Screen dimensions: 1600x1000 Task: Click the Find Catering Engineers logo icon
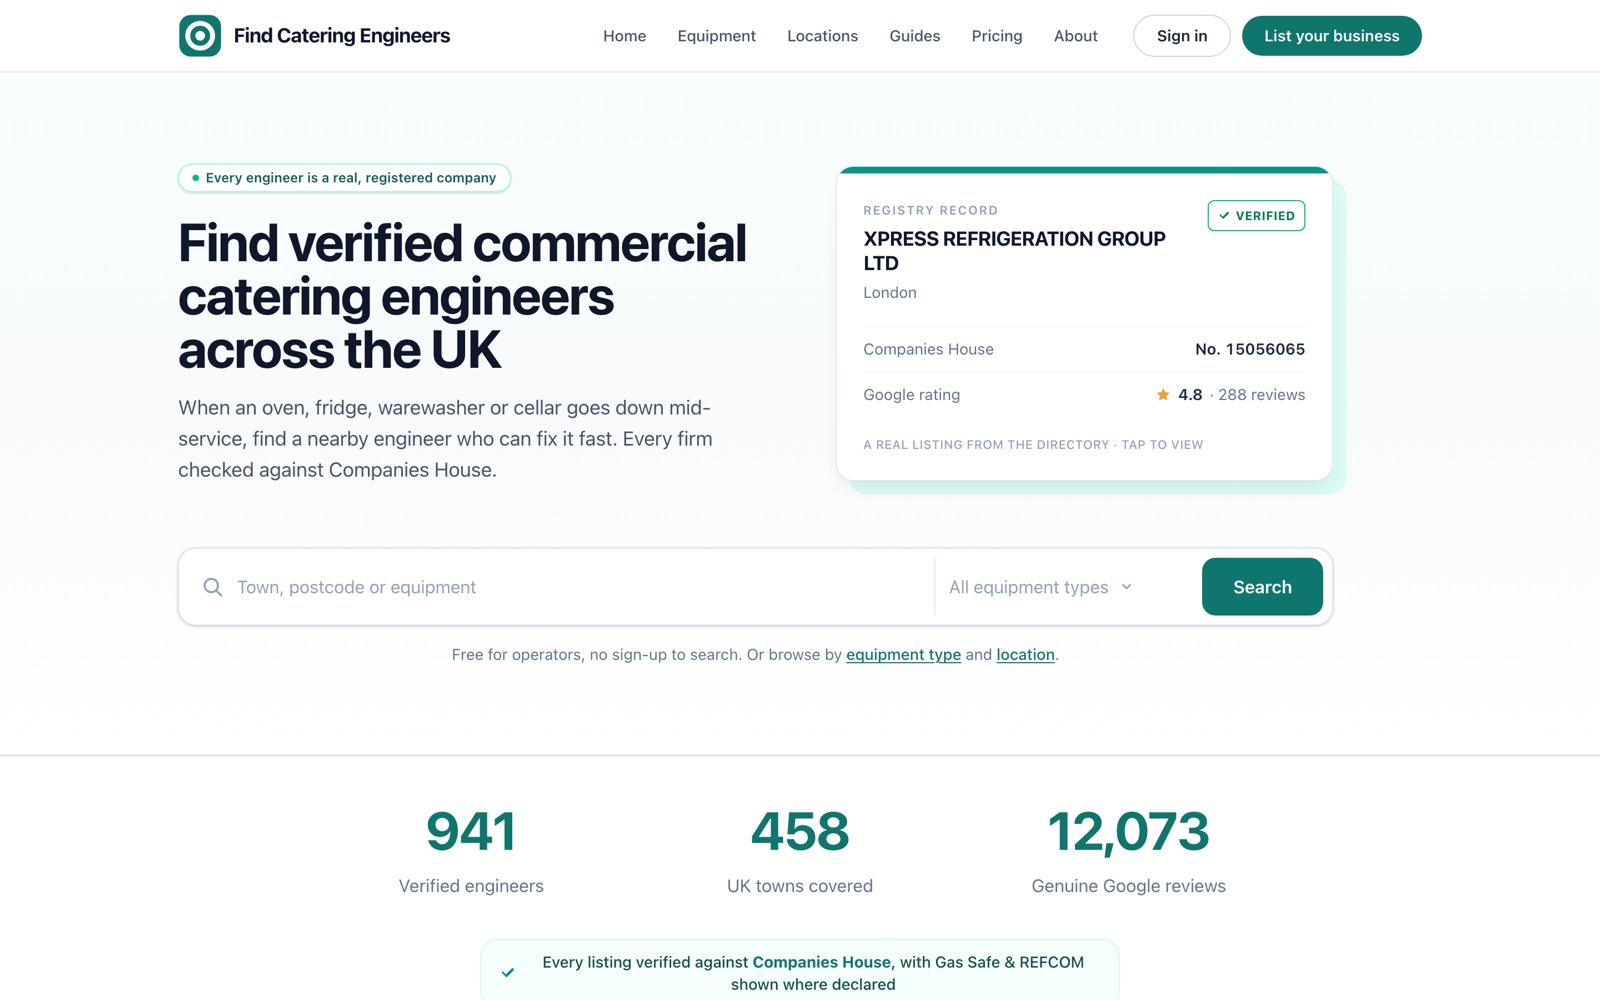200,36
